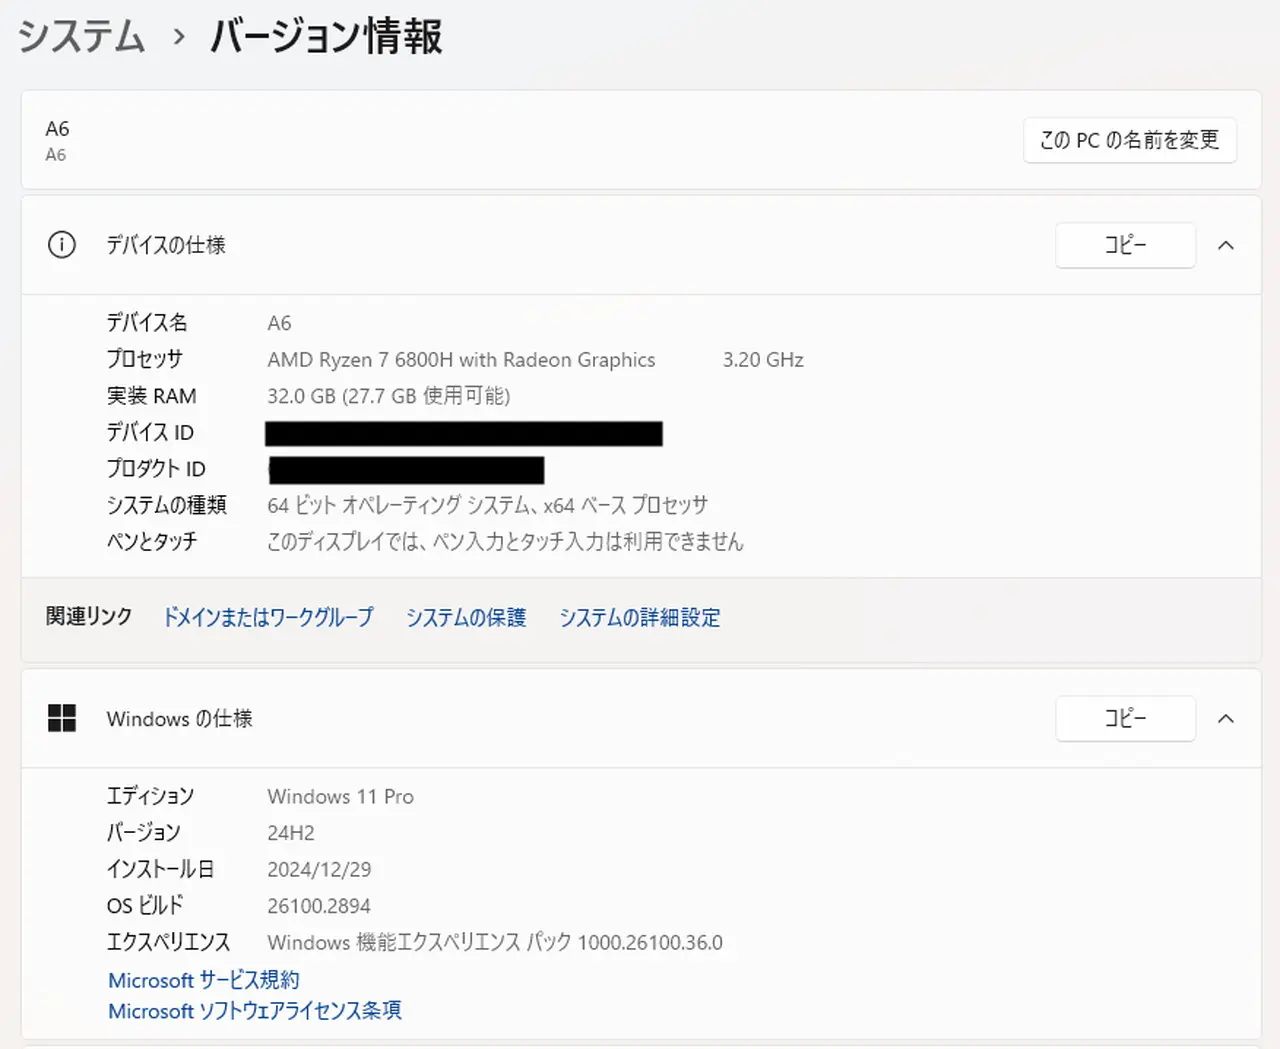Click the info icon beside デバイスの仕様
This screenshot has height=1049, width=1280.
click(x=62, y=245)
